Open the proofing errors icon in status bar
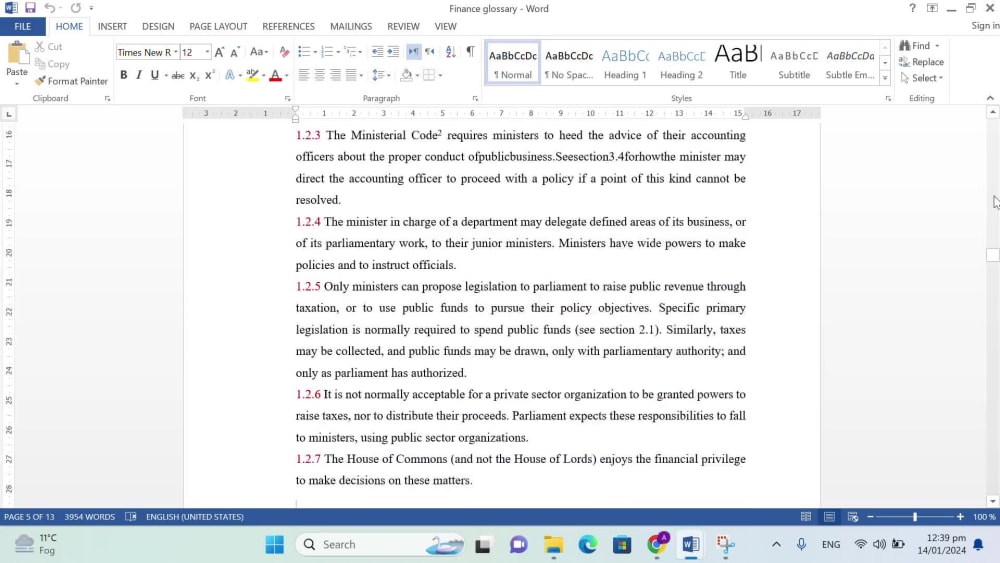 (131, 516)
